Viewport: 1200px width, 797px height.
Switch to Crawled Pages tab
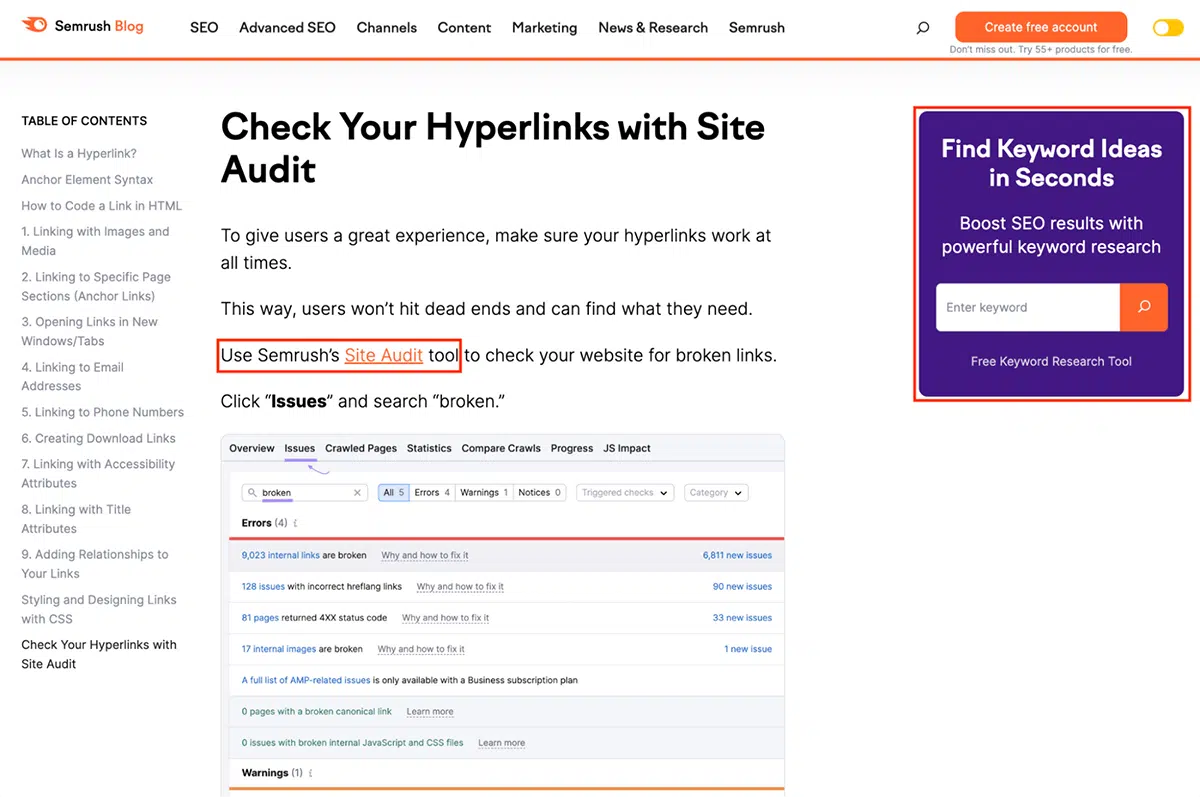click(361, 448)
